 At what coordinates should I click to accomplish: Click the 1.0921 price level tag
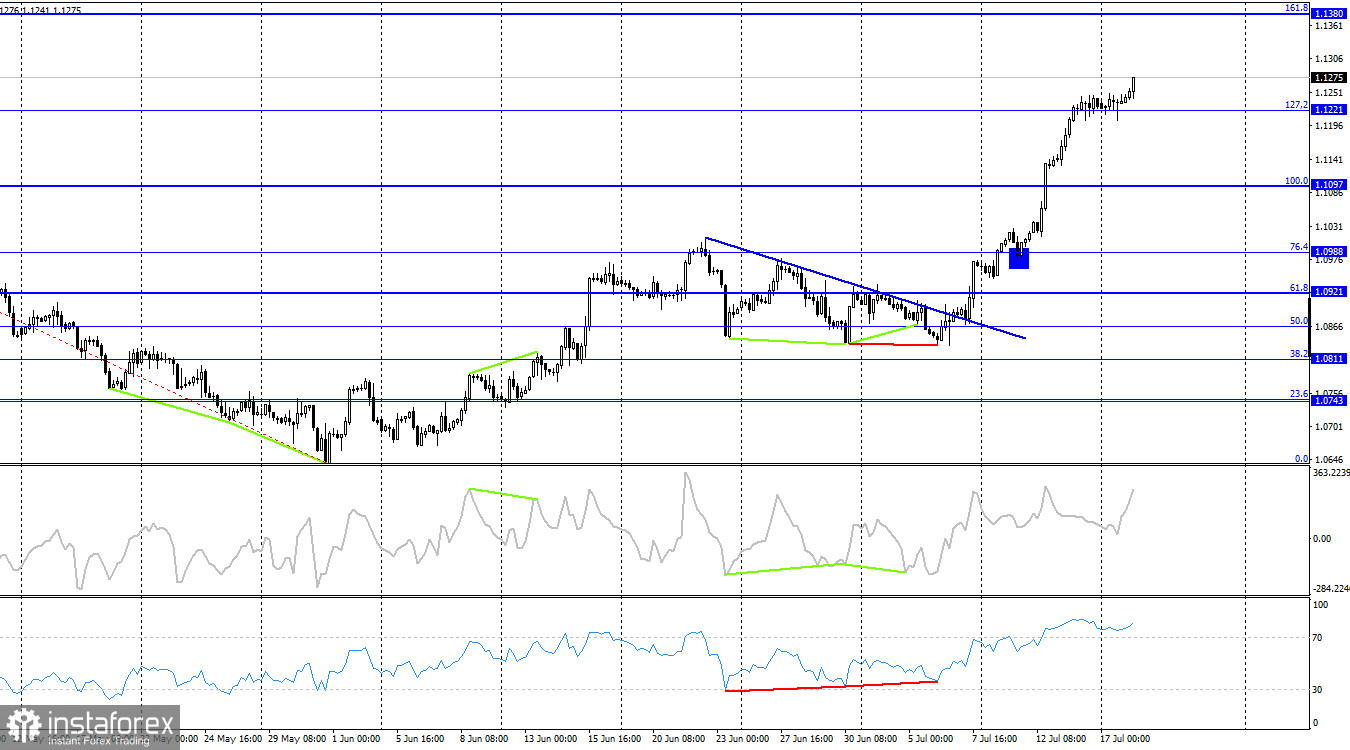(x=1330, y=292)
